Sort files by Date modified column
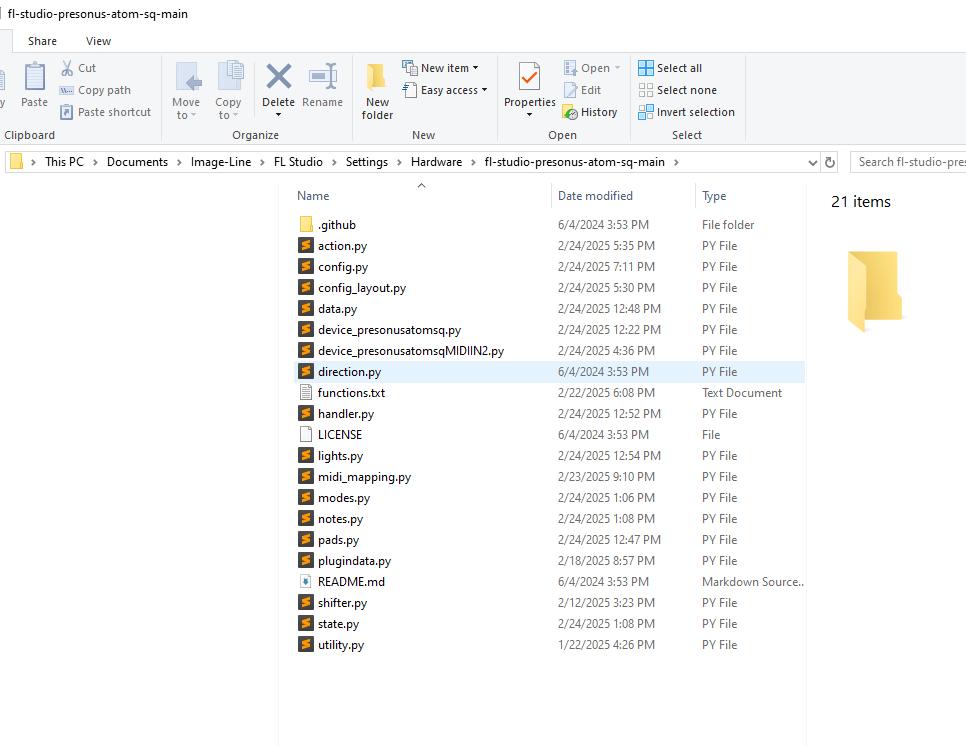This screenshot has height=746, width=966. pyautogui.click(x=595, y=196)
